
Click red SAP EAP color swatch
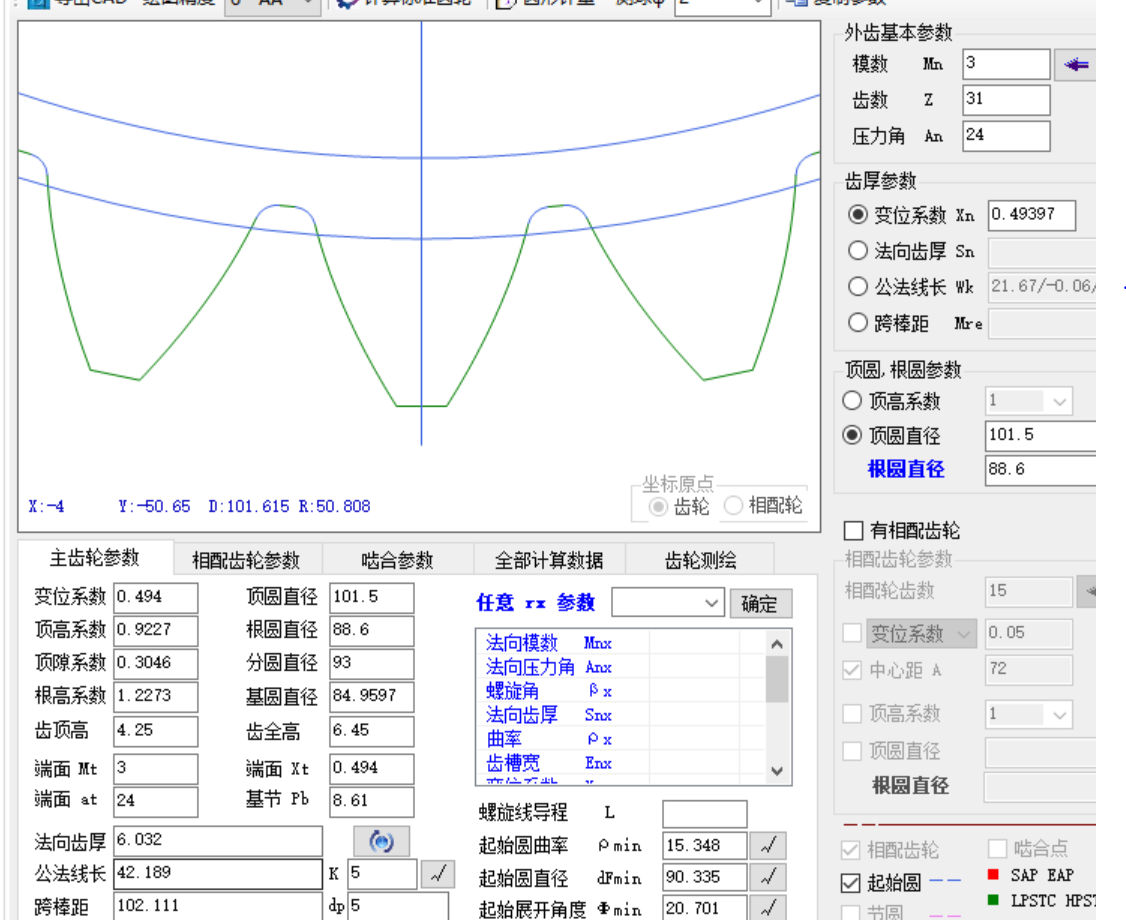point(993,874)
